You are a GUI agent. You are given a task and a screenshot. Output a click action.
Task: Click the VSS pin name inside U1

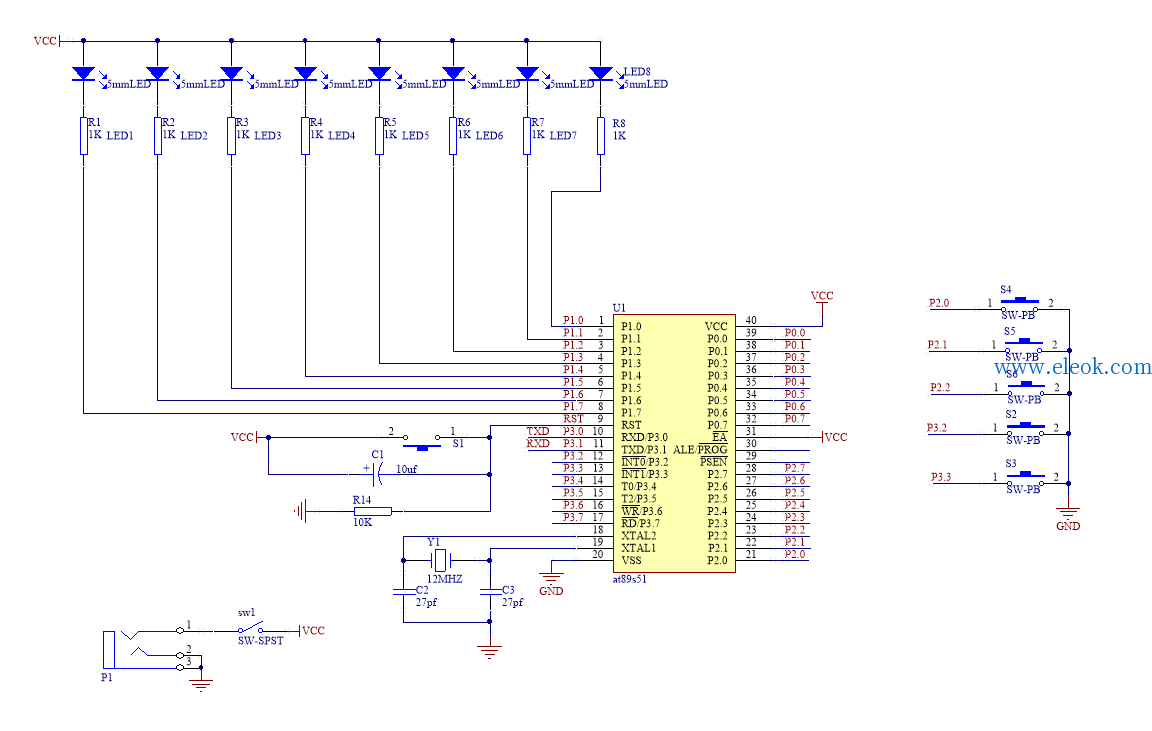(631, 561)
